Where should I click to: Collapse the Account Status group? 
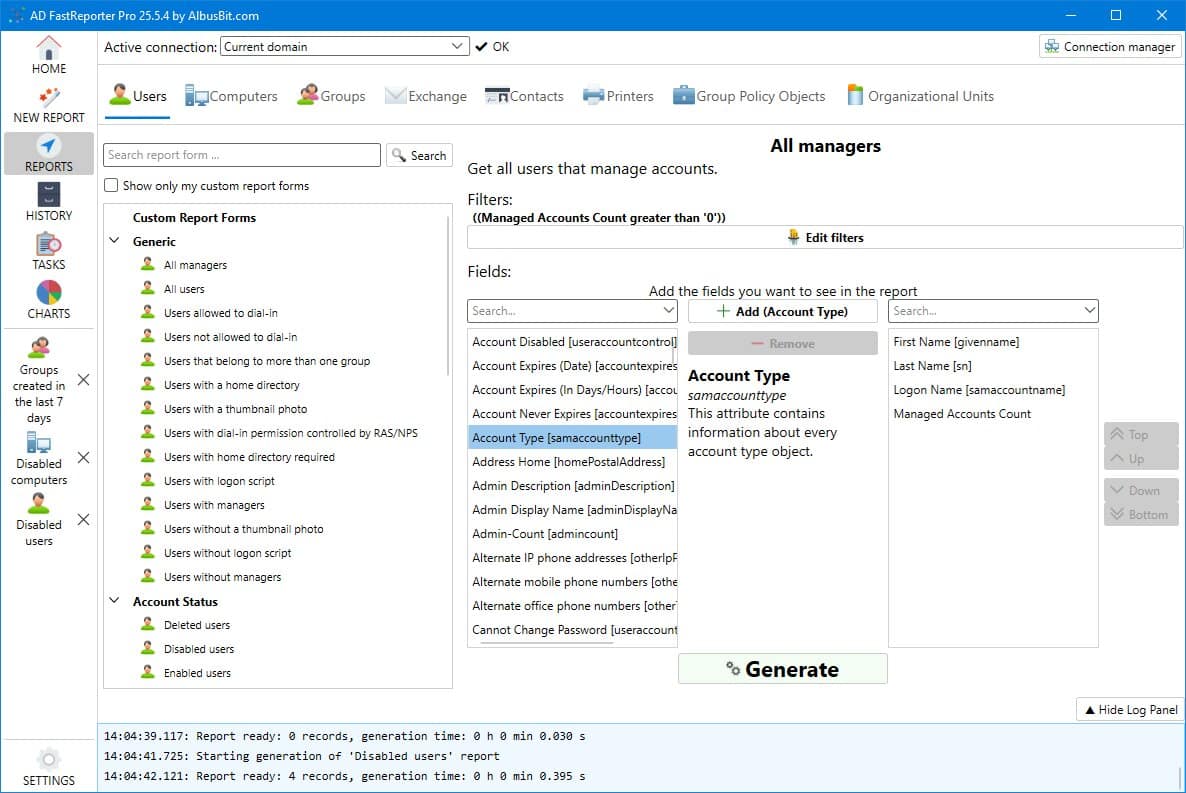tap(114, 601)
